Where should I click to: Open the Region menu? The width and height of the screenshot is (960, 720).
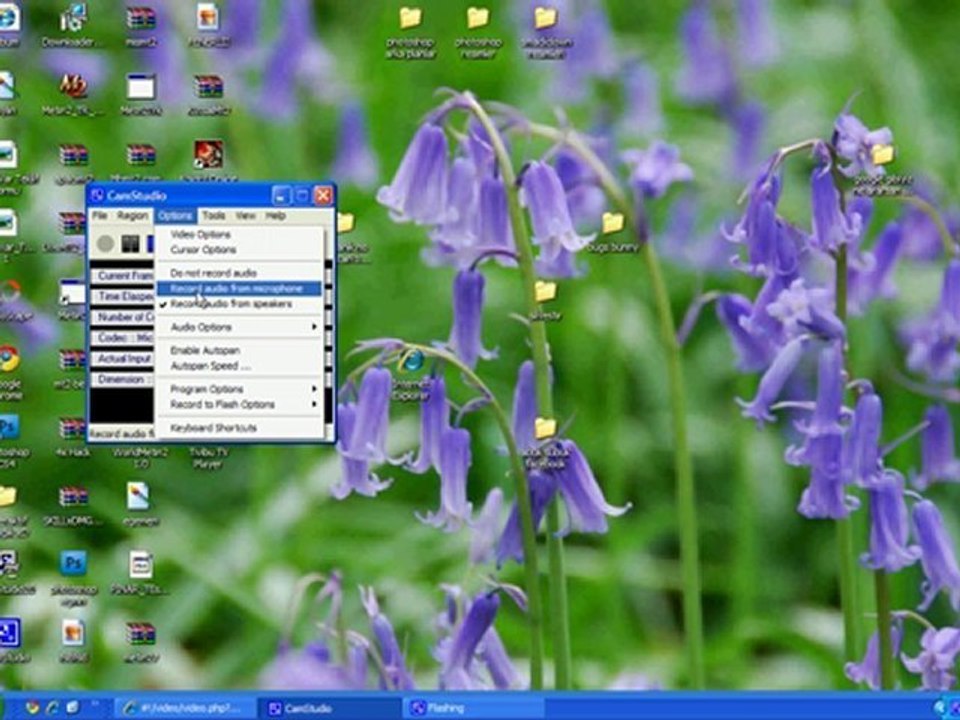(132, 215)
